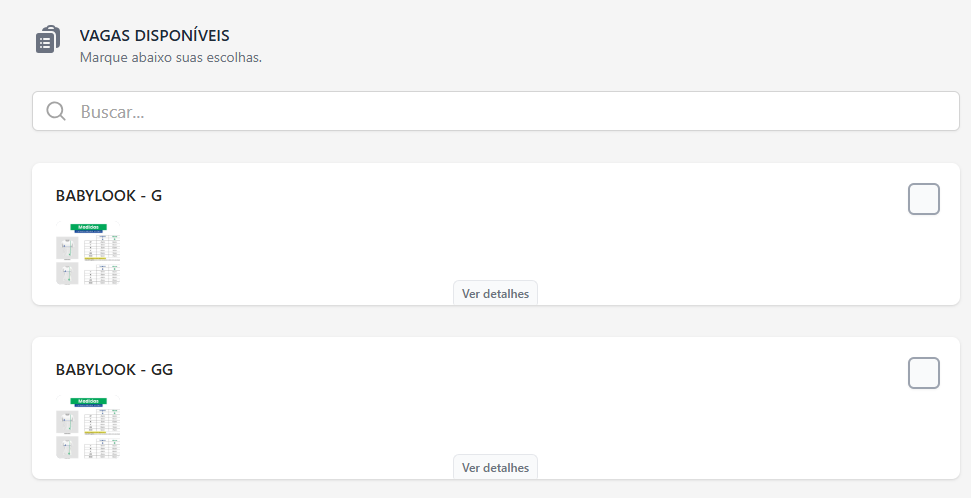This screenshot has height=498, width=971.
Task: Tick the BABYLOOK - GG checkbox
Action: [923, 373]
